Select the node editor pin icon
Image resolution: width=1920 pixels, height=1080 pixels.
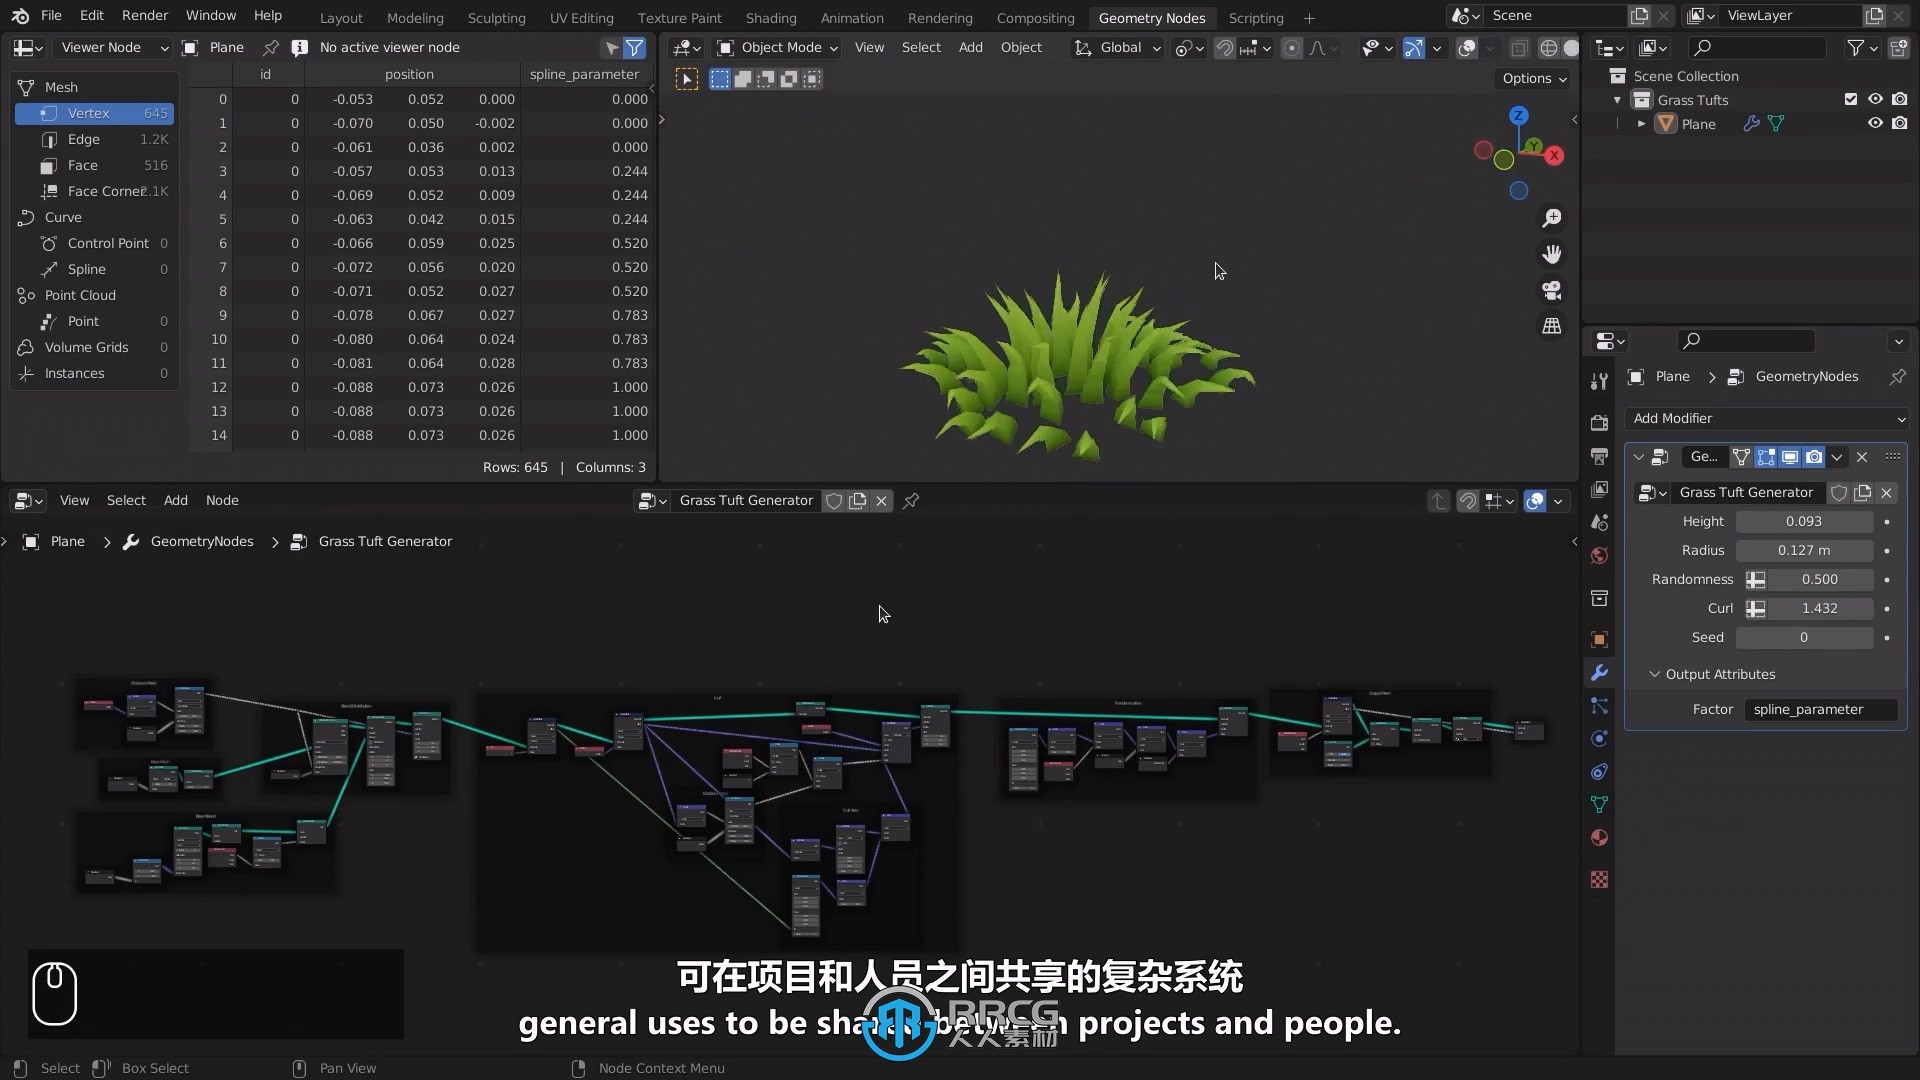(x=911, y=500)
